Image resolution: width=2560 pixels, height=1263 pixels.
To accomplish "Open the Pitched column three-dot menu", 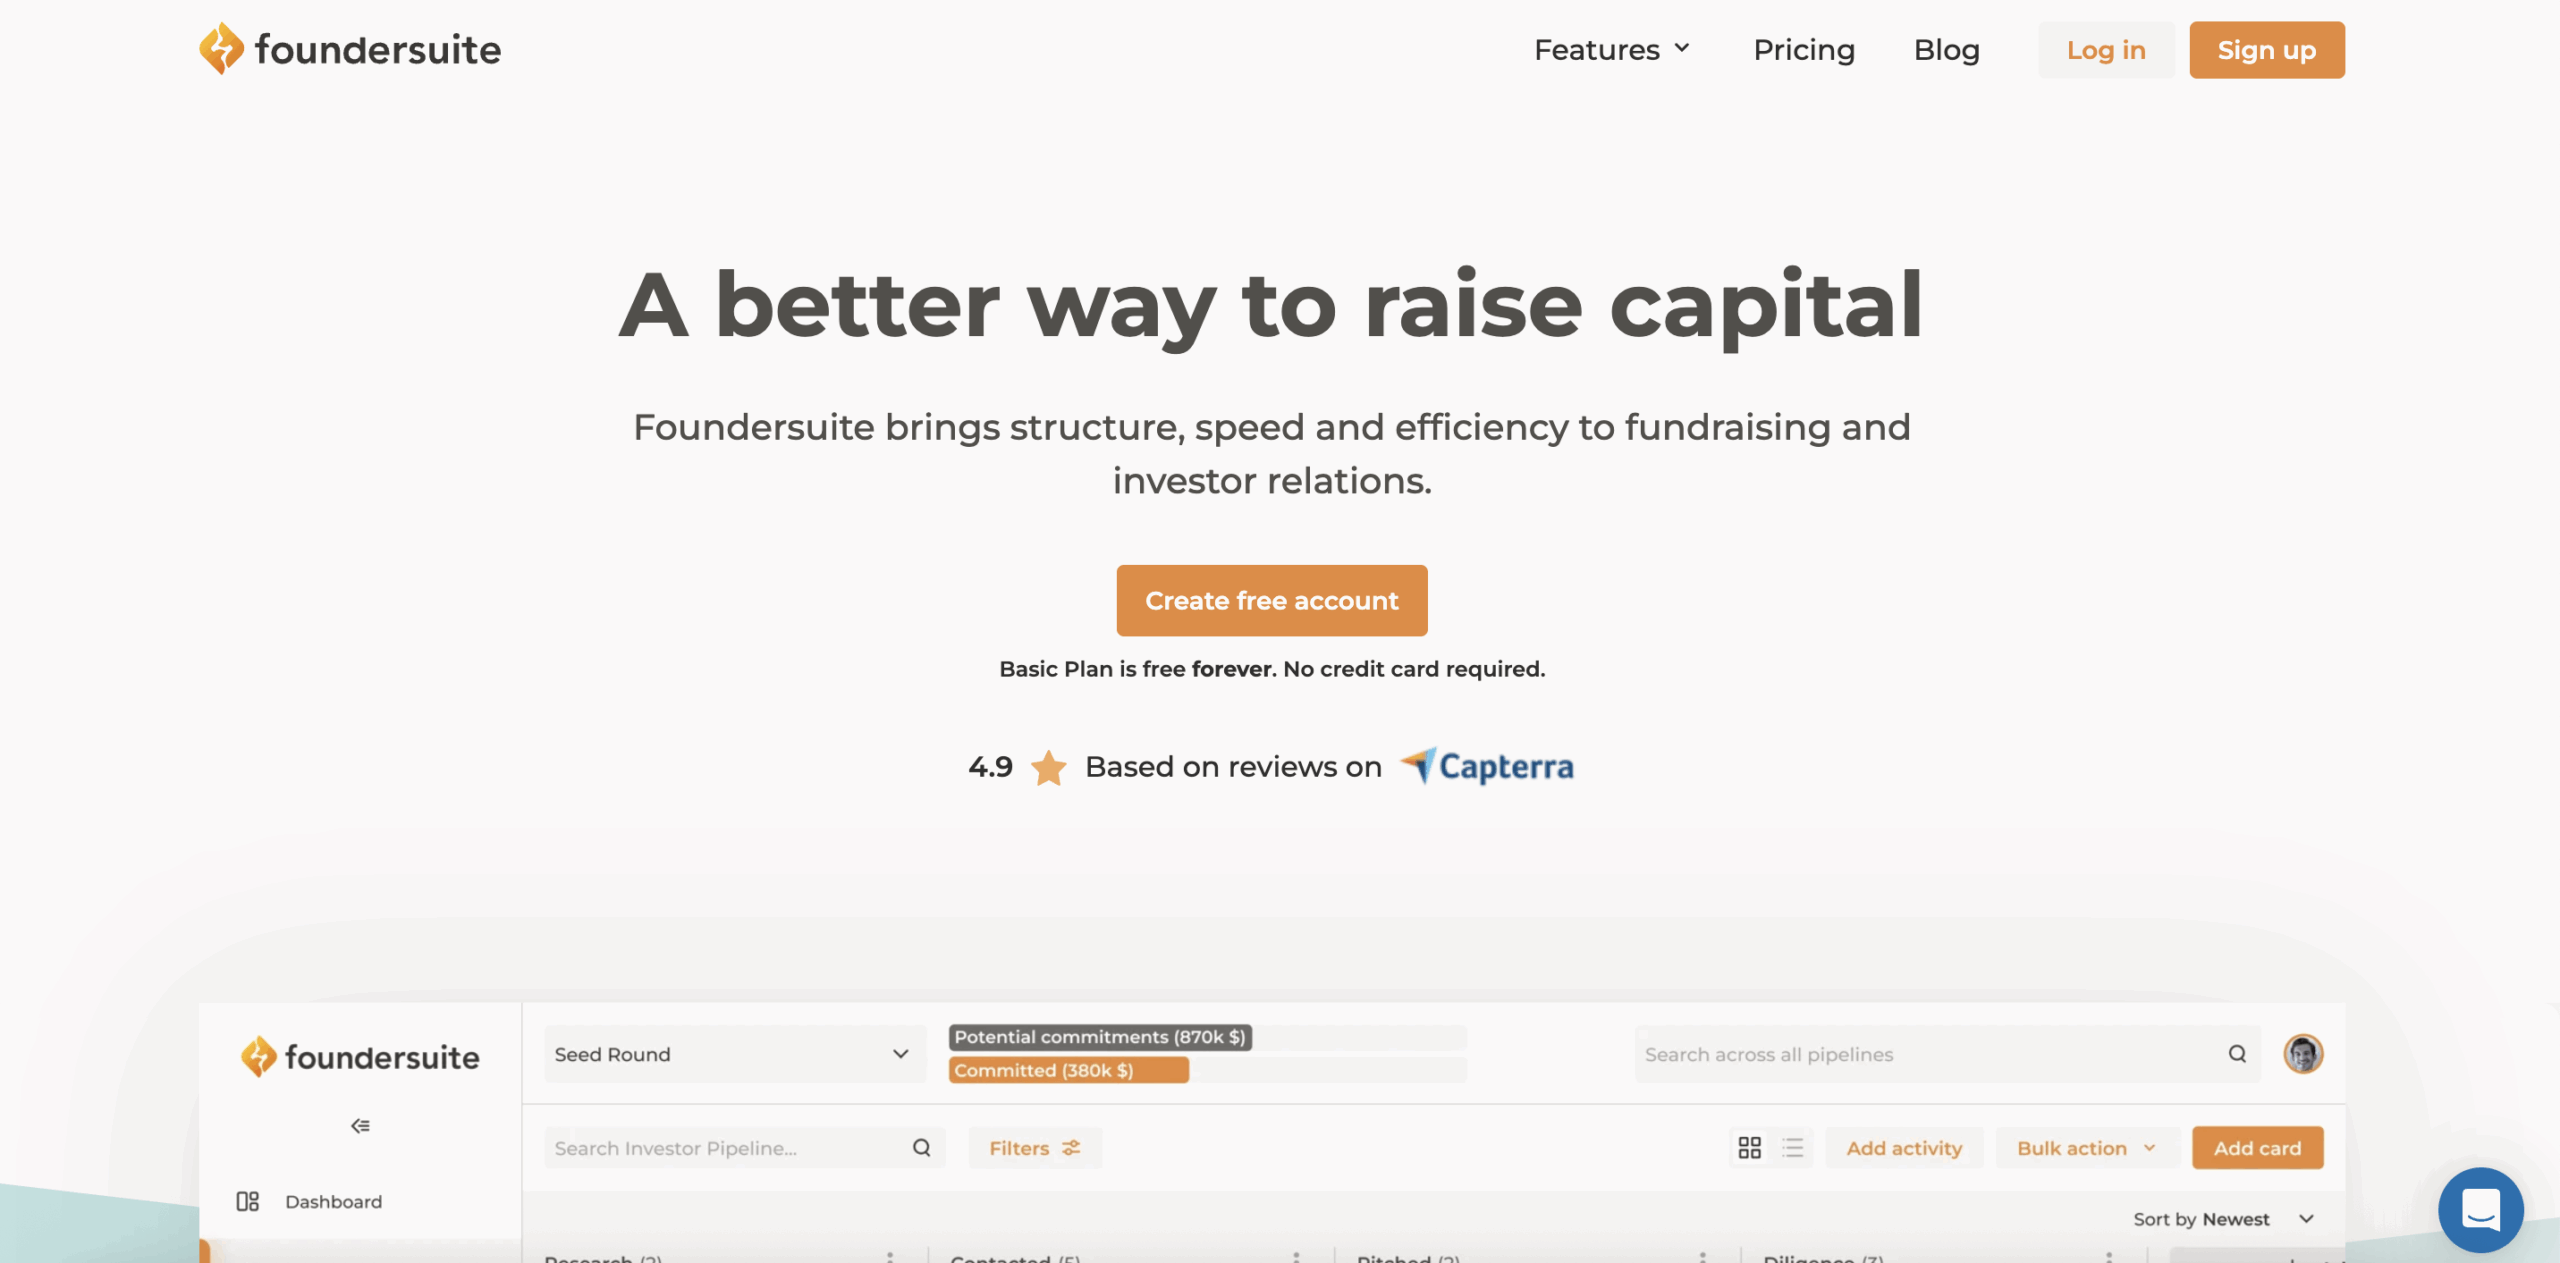I will pos(1702,1256).
